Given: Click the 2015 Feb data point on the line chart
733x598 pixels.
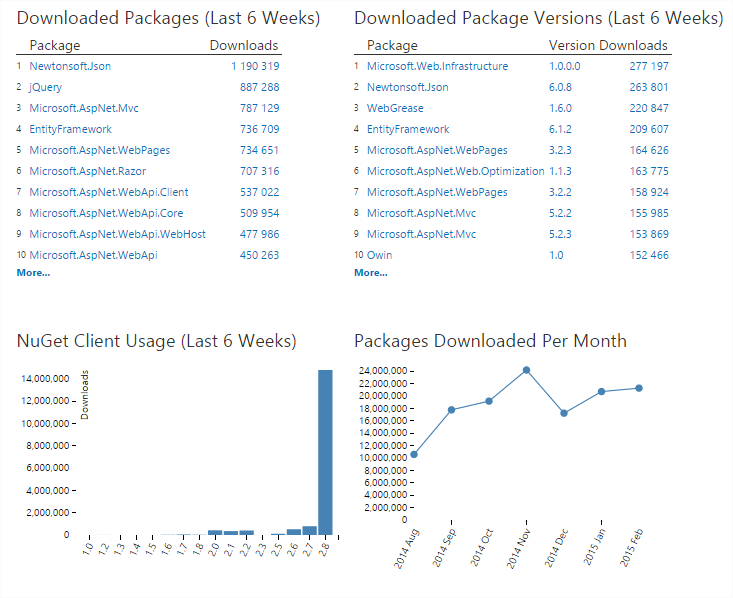Looking at the screenshot, I should pyautogui.click(x=639, y=389).
